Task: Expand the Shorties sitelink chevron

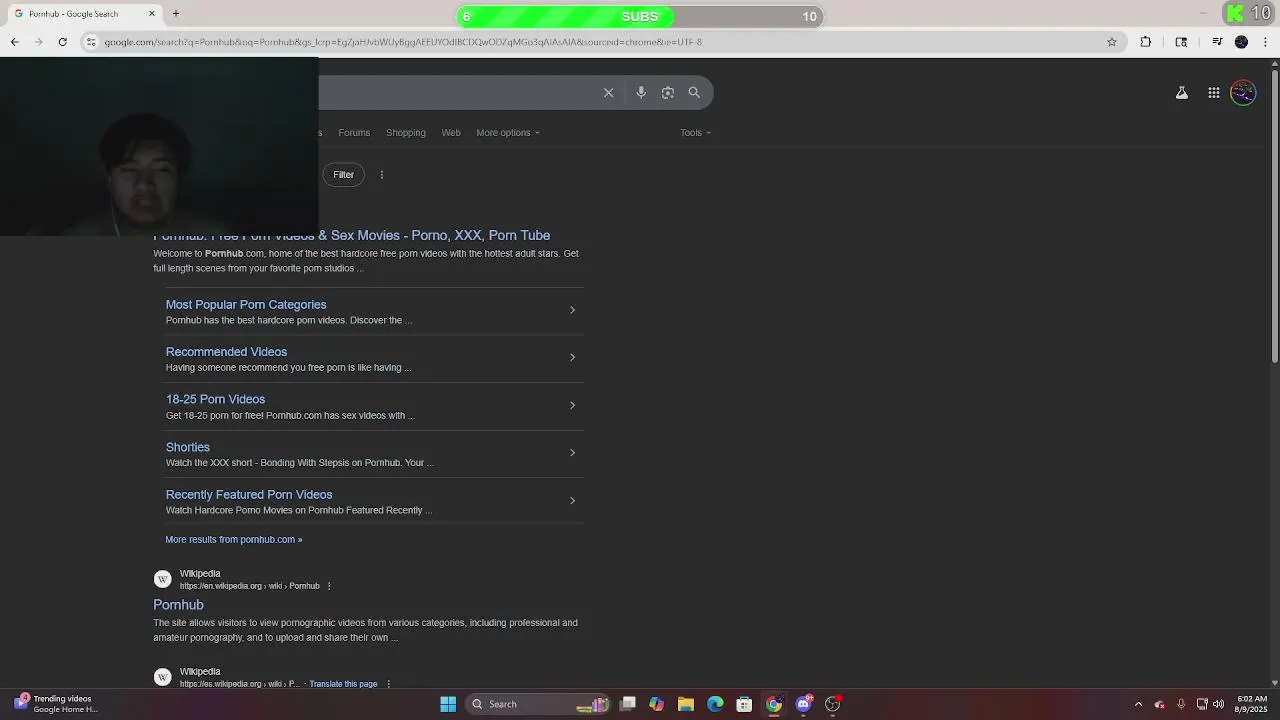Action: point(572,452)
